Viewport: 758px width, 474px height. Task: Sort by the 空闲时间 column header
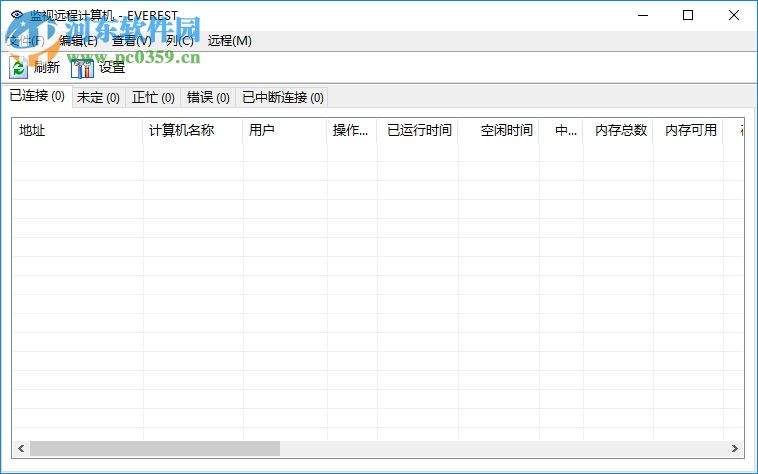499,130
